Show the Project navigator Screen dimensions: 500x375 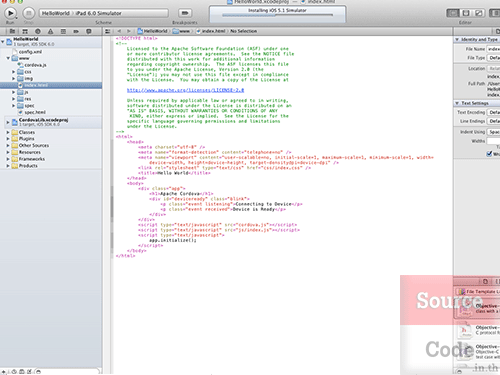(12, 31)
